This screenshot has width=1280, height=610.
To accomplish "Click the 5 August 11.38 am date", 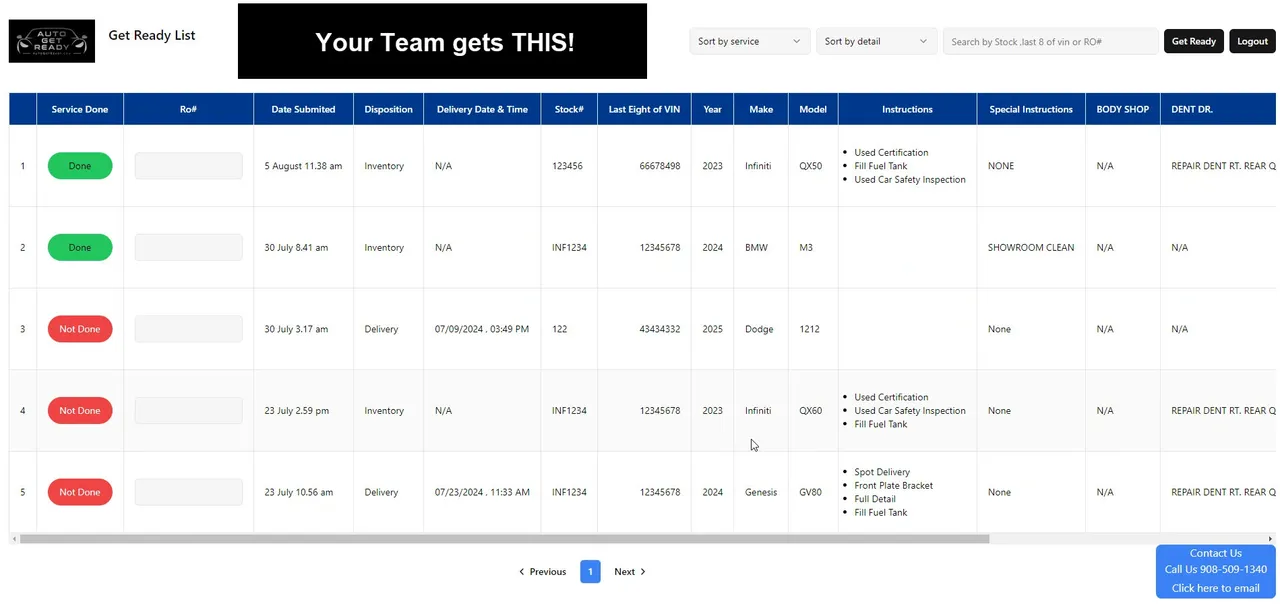I will point(303,166).
